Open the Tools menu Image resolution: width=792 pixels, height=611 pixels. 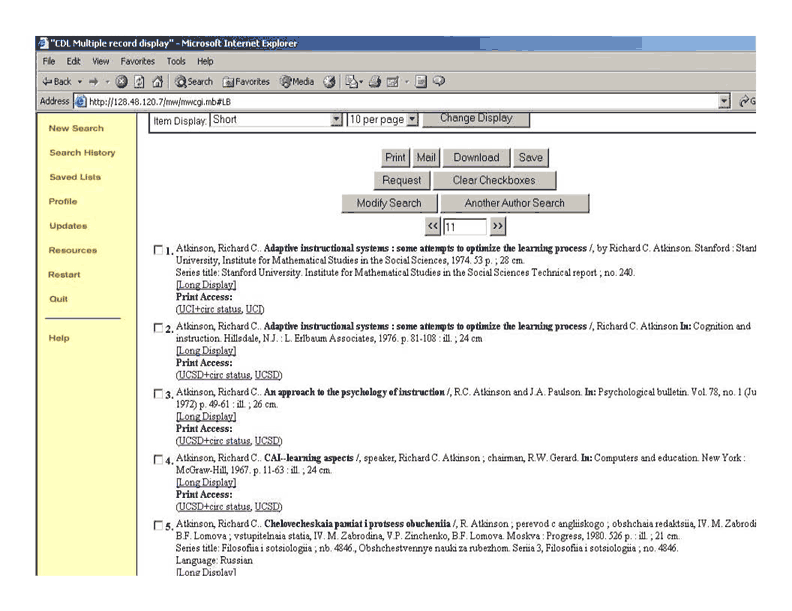click(x=176, y=61)
